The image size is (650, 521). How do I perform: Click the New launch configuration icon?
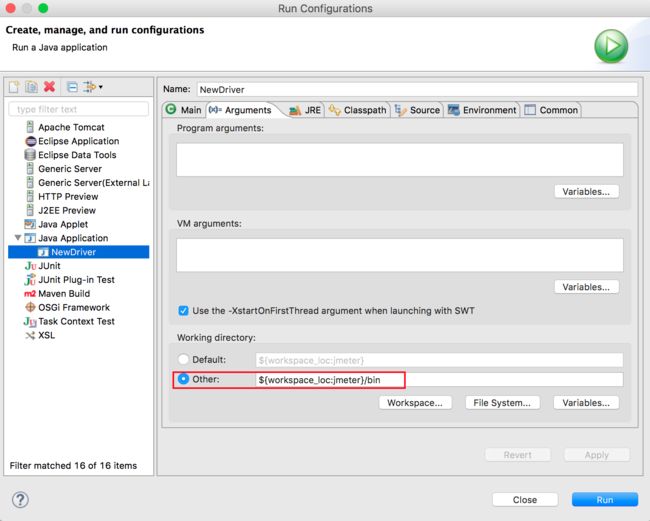[x=14, y=87]
